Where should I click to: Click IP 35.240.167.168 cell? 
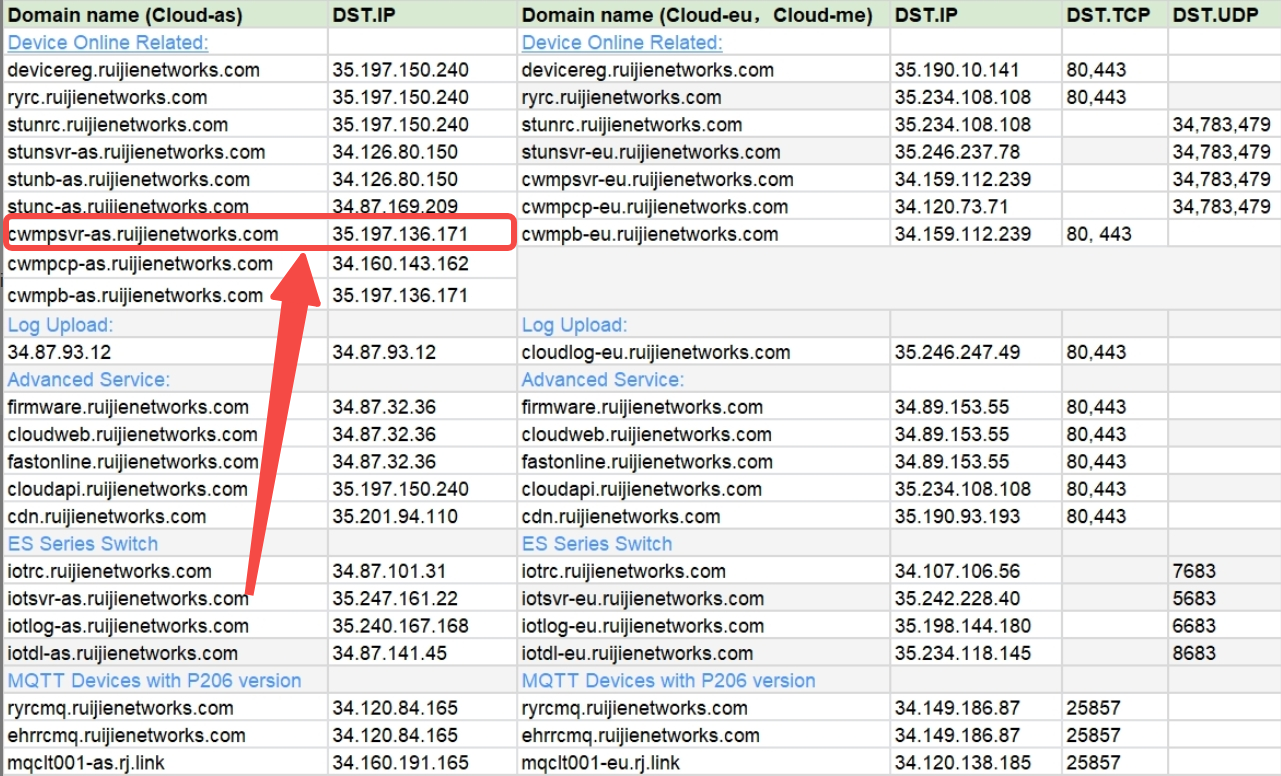point(422,626)
